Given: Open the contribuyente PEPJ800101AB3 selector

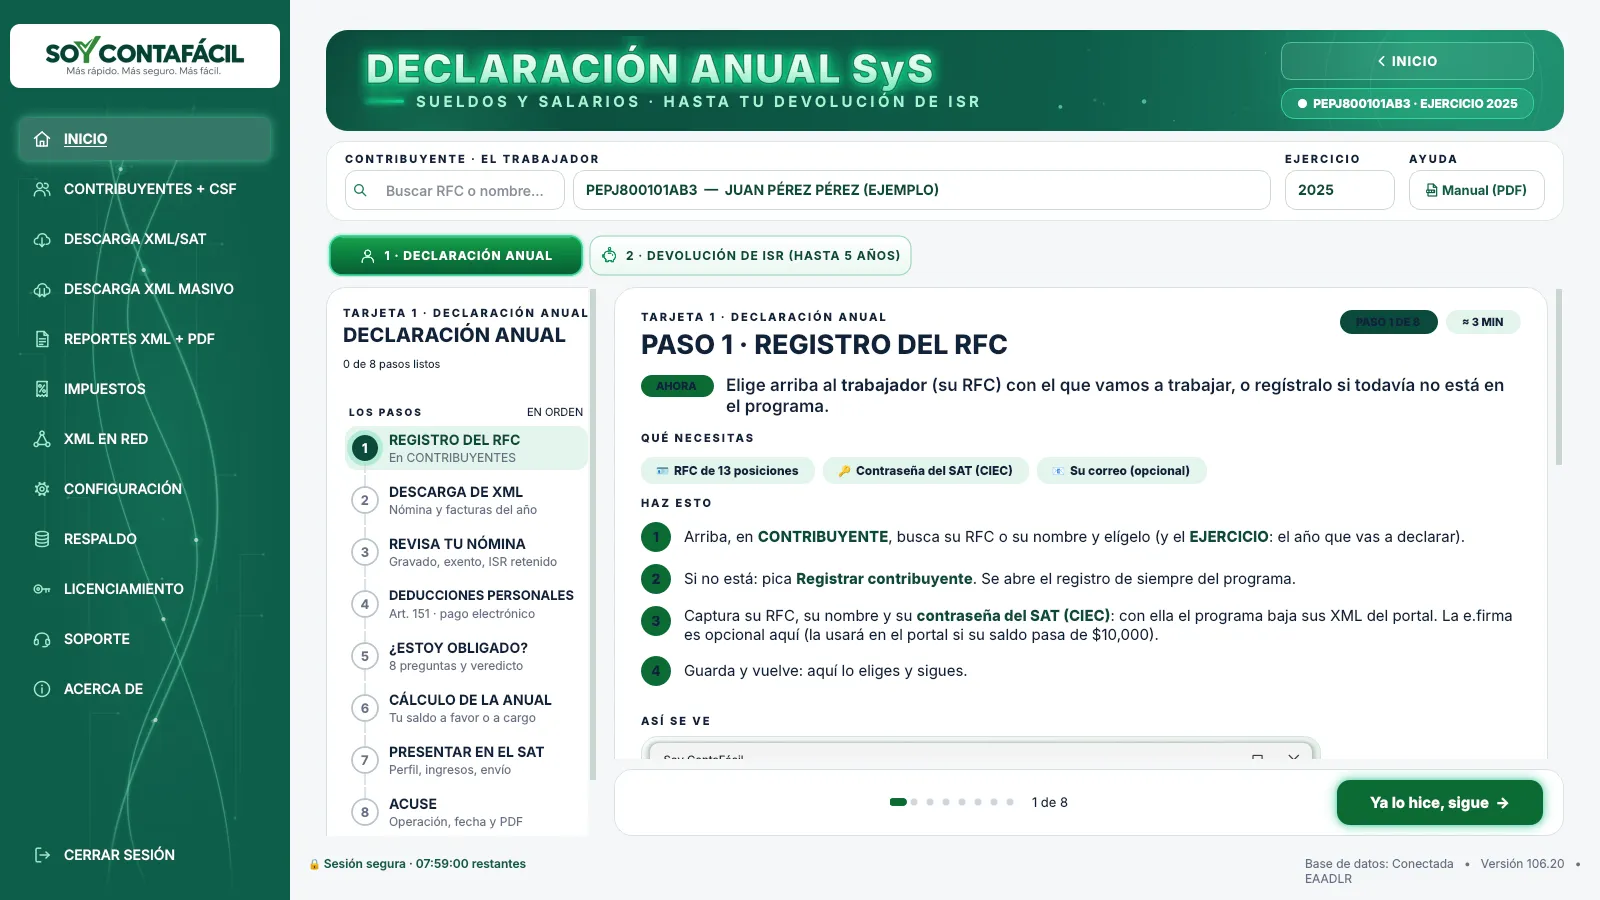Looking at the screenshot, I should [922, 190].
